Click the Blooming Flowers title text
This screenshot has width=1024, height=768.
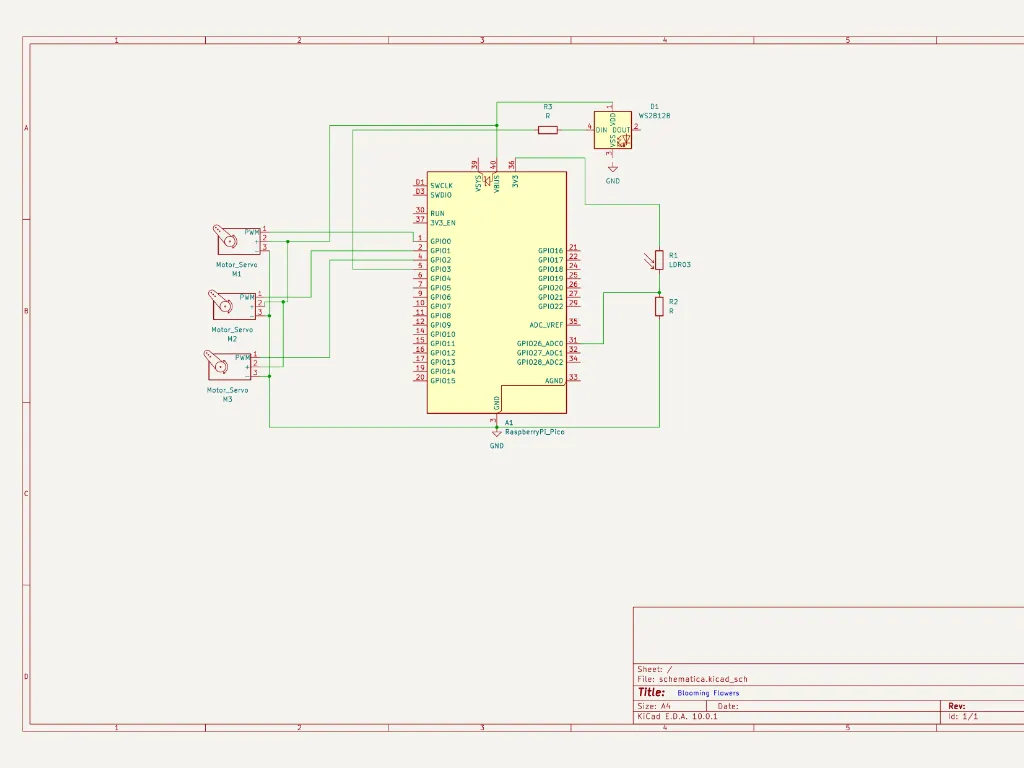[x=708, y=692]
